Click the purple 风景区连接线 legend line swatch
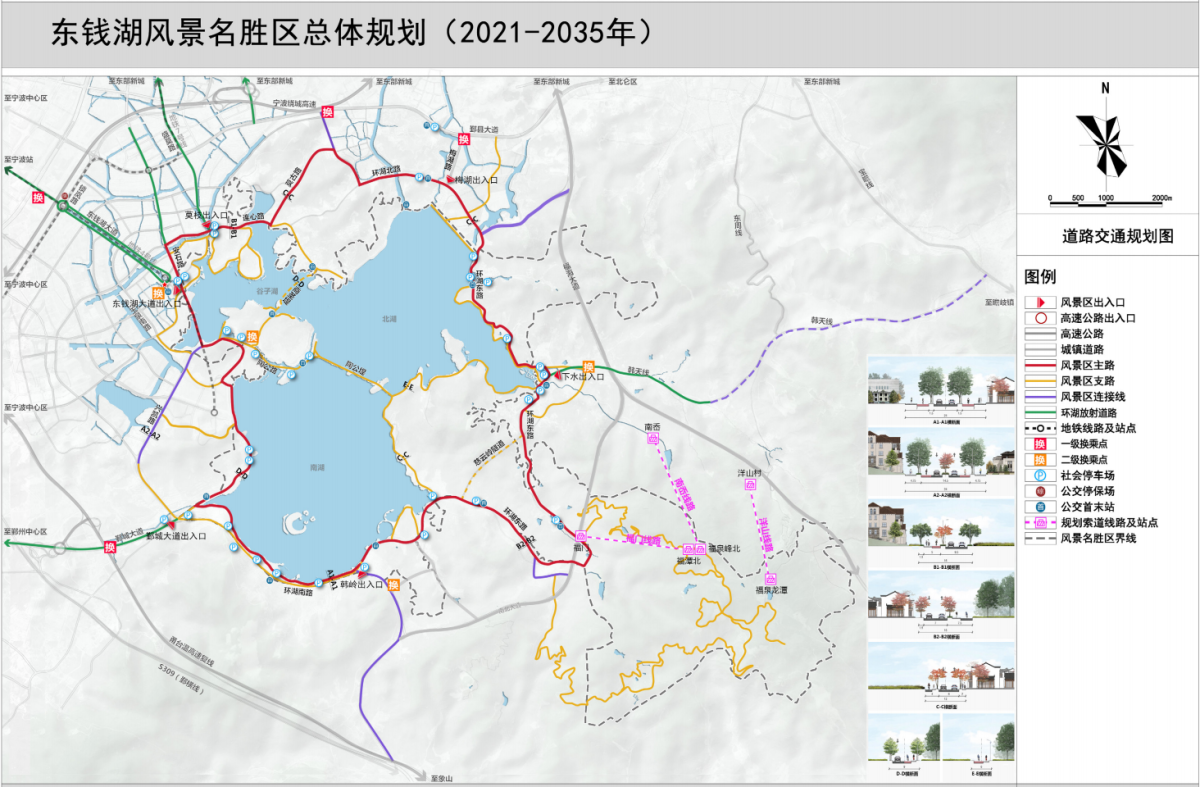 coord(1041,396)
